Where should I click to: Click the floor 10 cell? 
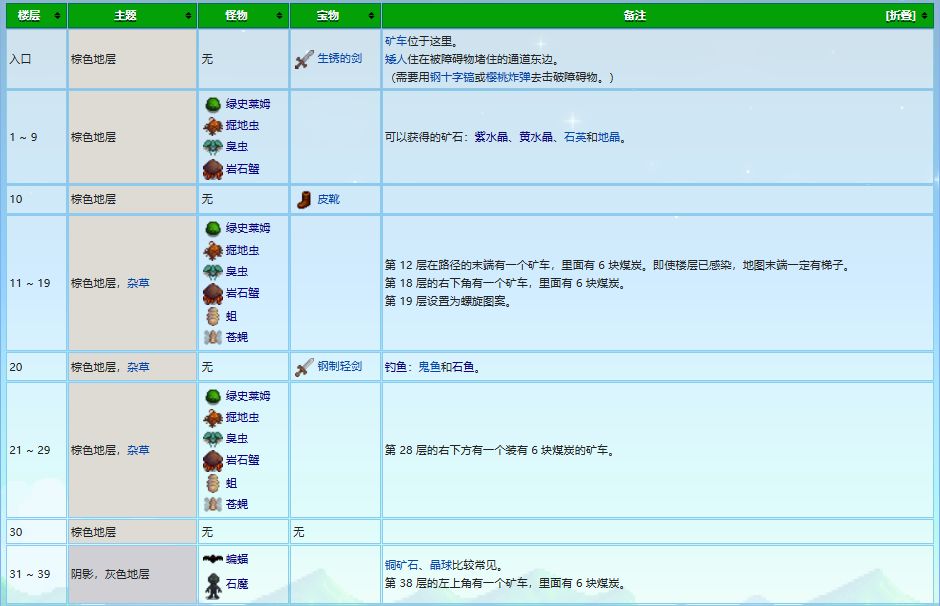37,199
